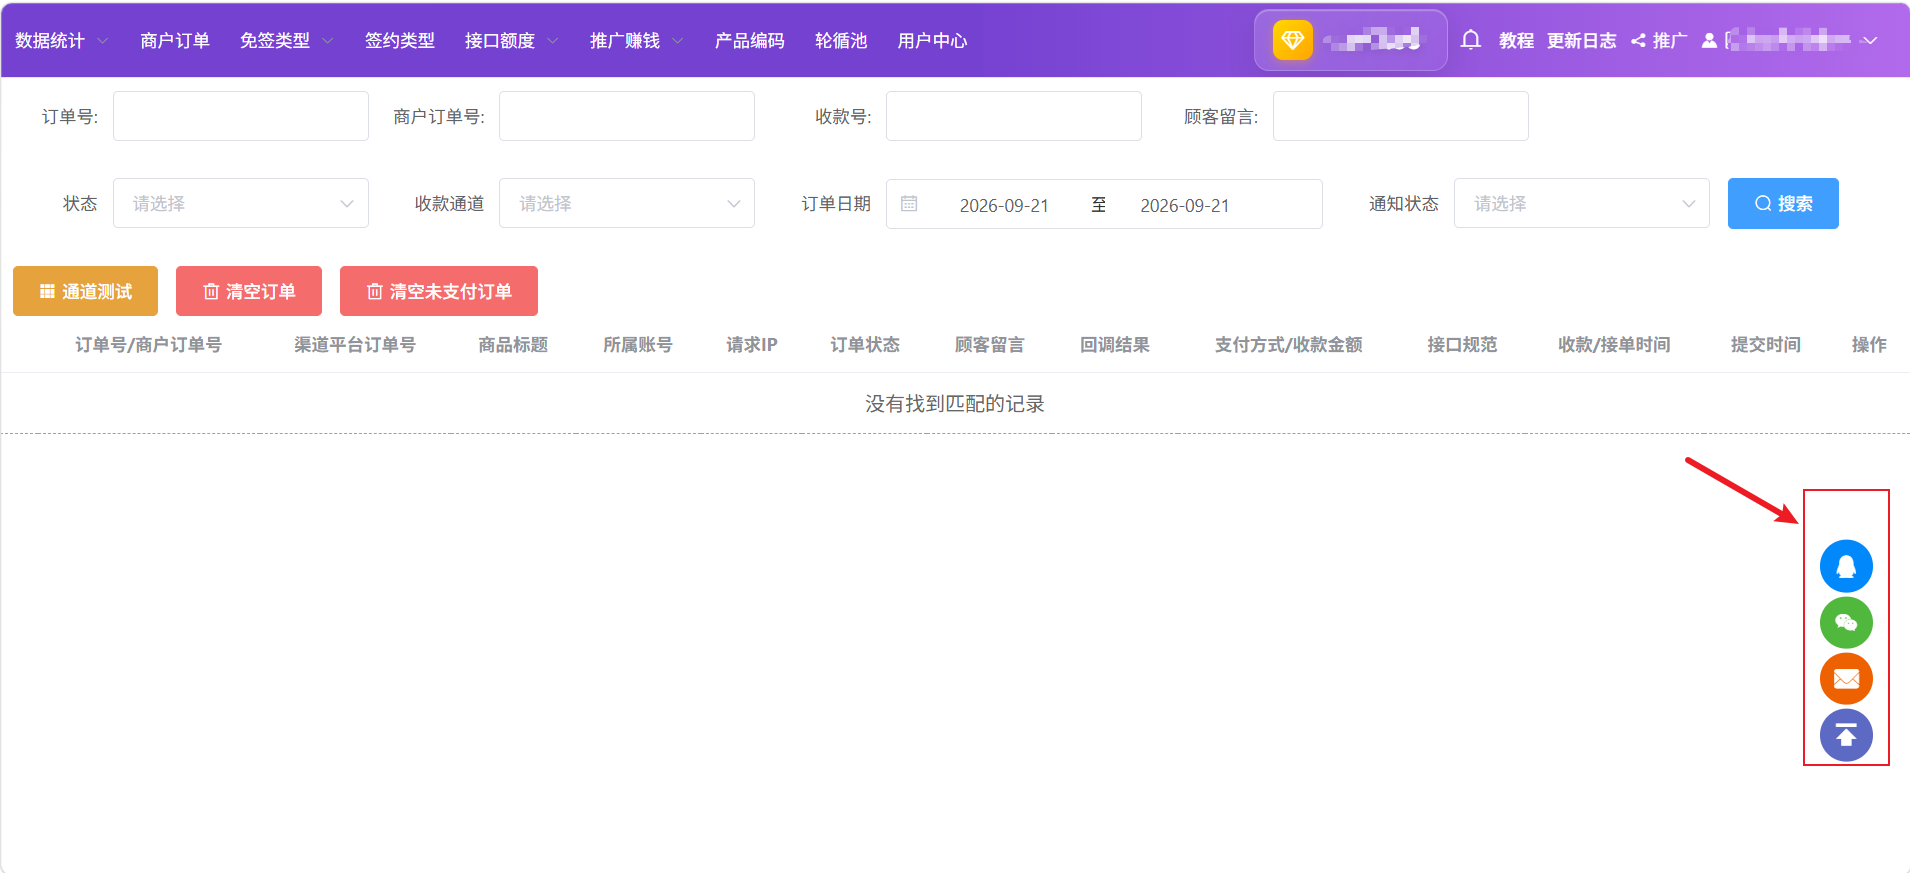Open the 收款通道 dropdown

point(627,203)
